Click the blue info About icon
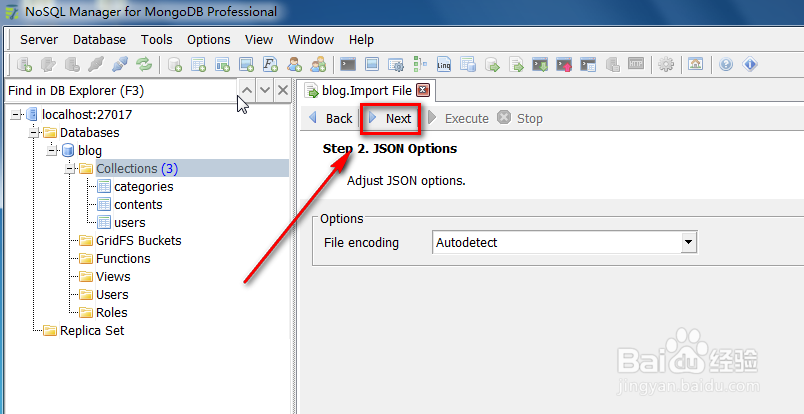 coord(750,64)
